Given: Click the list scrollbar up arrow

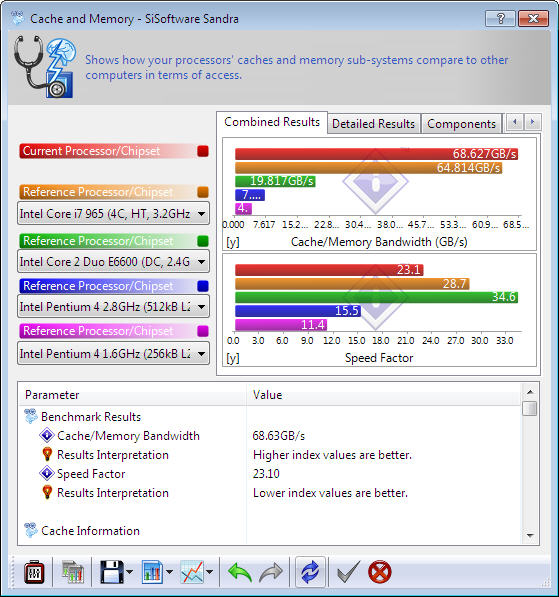Looking at the screenshot, I should (530, 391).
